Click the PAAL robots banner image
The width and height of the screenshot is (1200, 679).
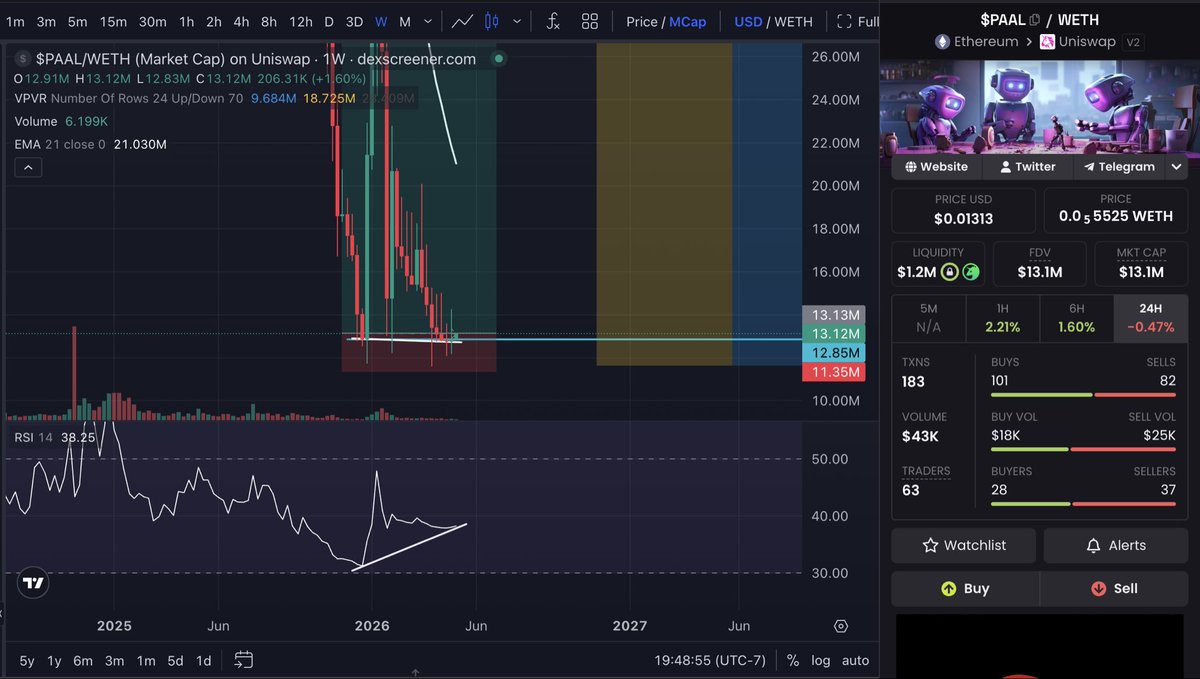point(1039,108)
